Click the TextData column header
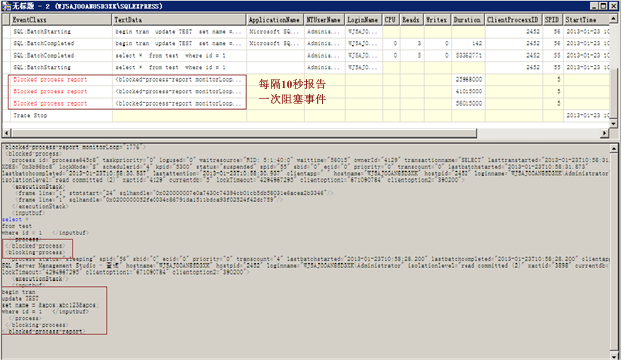 coord(179,19)
